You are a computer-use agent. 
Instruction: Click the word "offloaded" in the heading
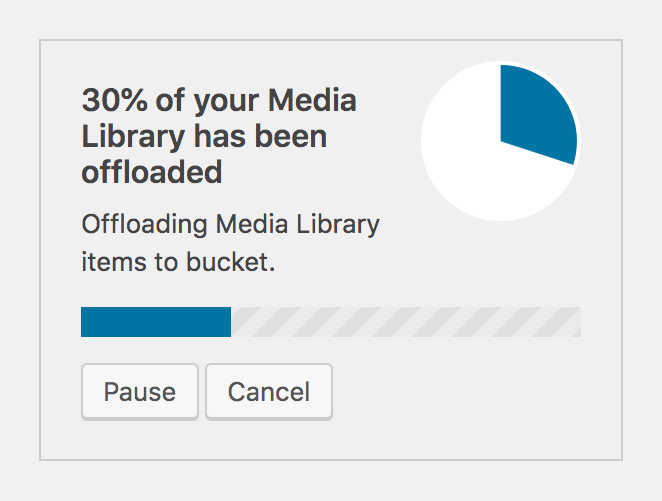(151, 171)
